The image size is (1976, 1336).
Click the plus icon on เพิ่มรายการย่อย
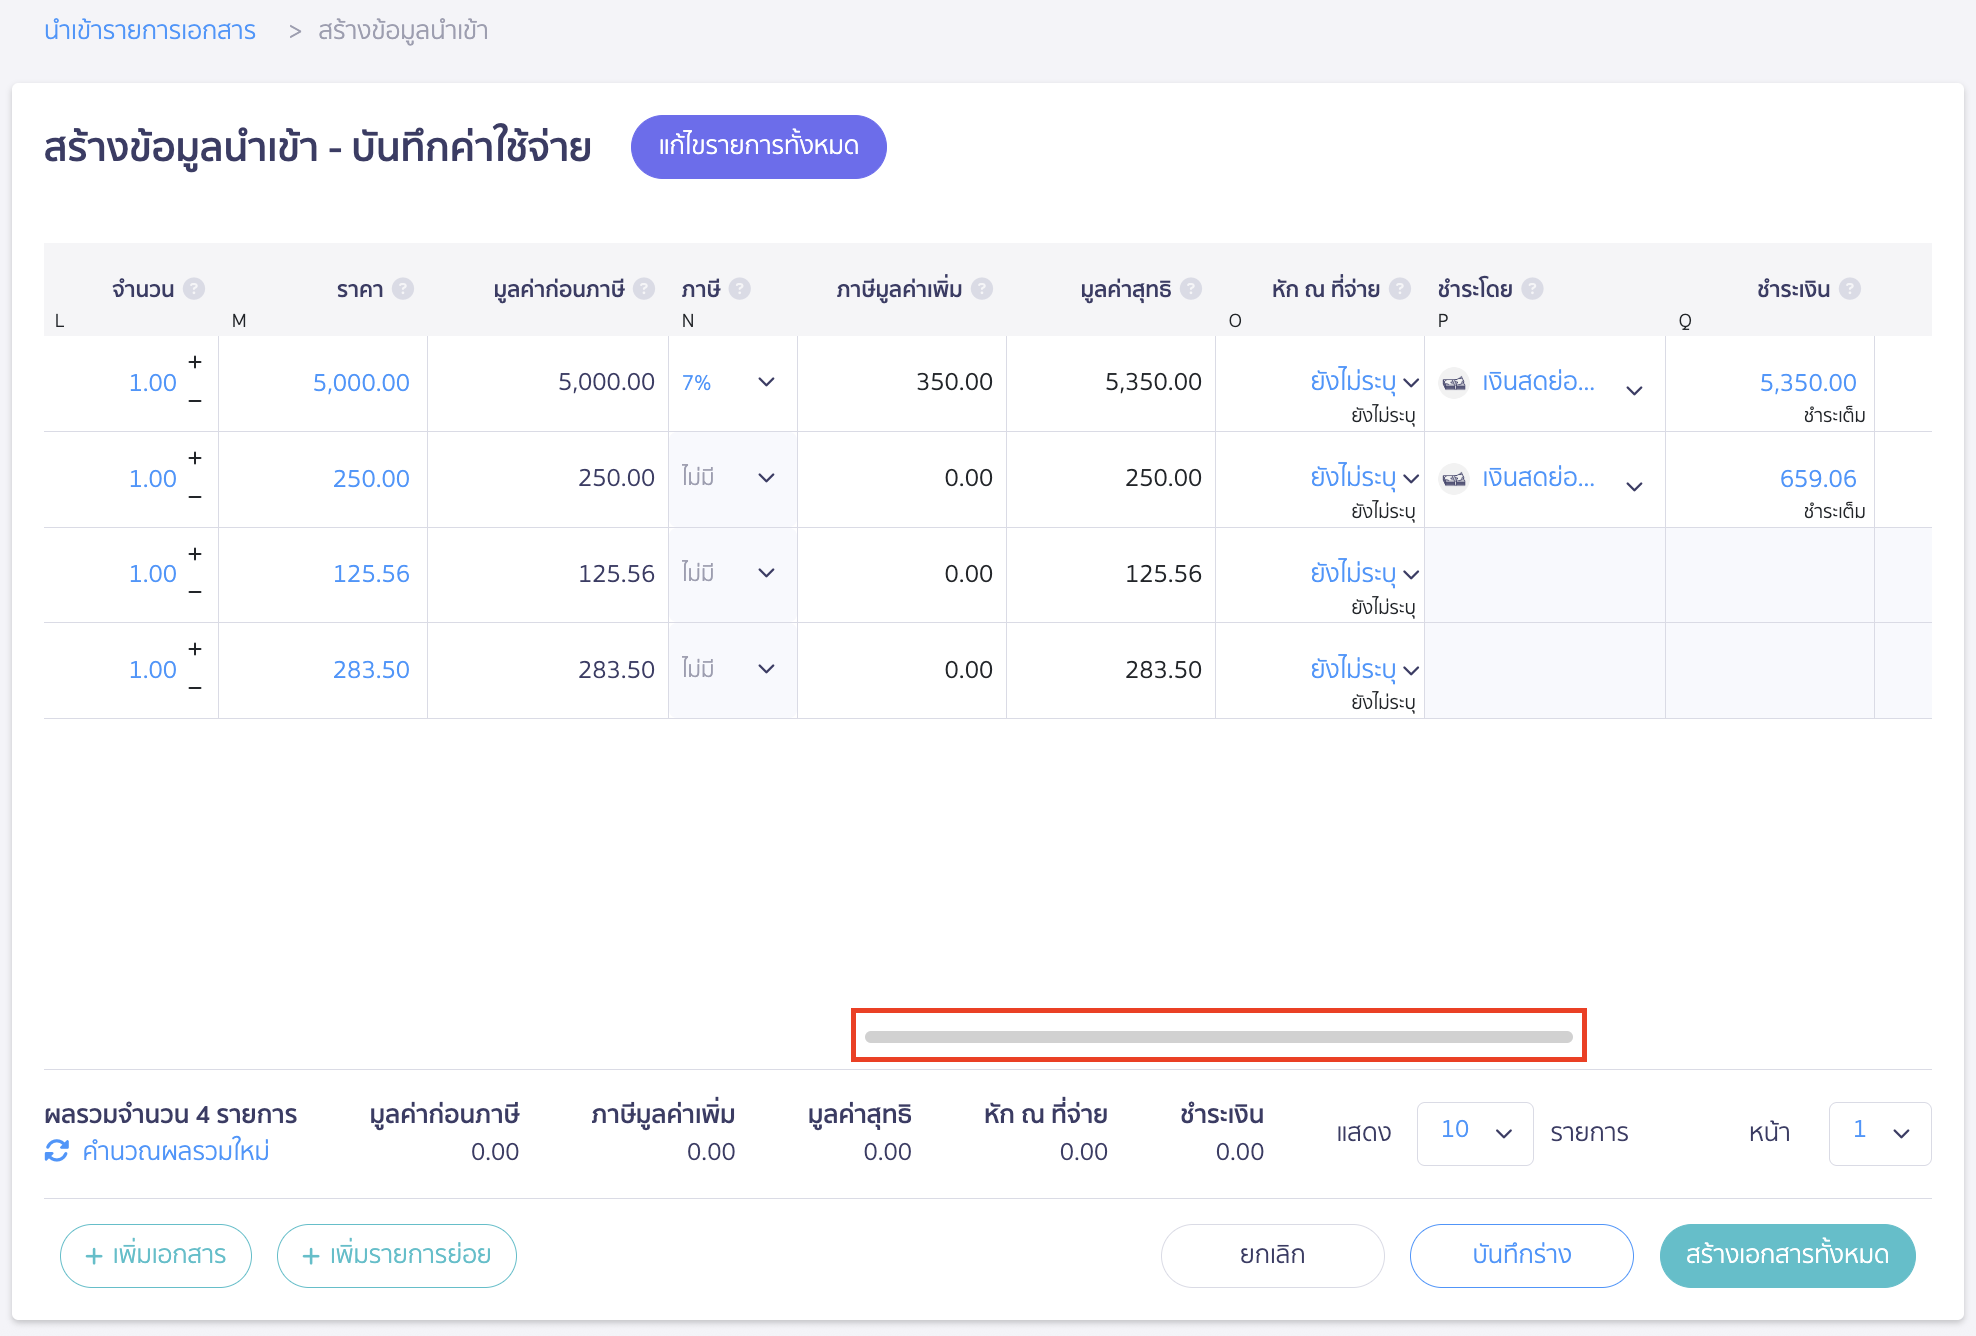(310, 1255)
